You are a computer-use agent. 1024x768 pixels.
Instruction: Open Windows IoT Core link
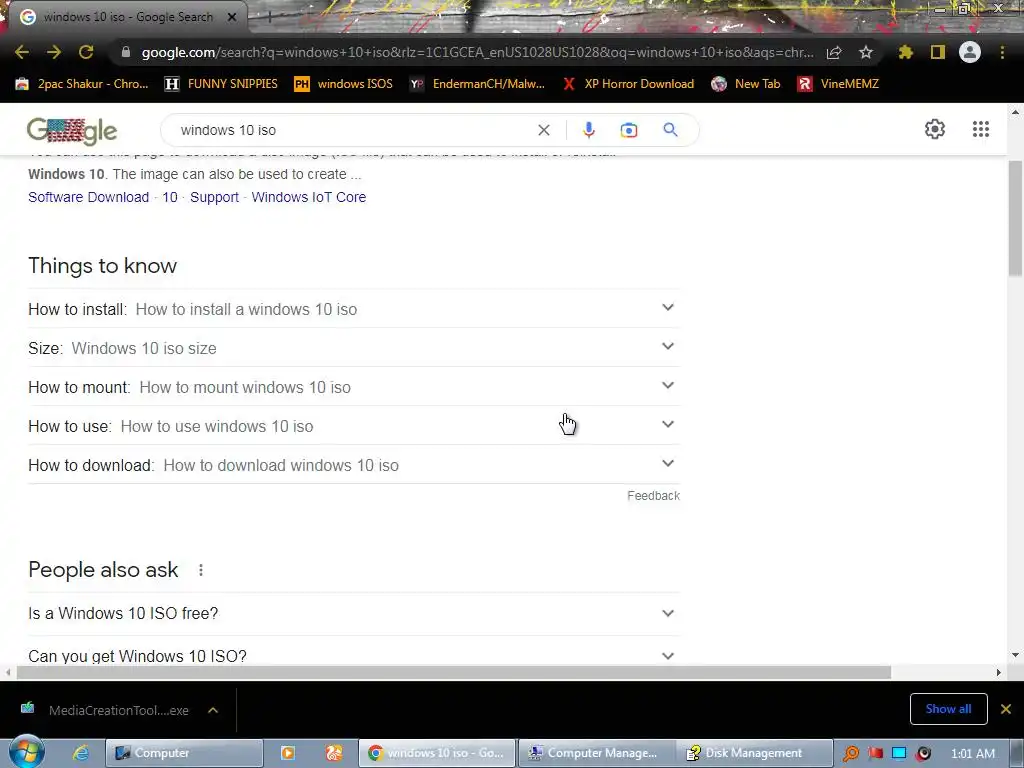(x=309, y=197)
